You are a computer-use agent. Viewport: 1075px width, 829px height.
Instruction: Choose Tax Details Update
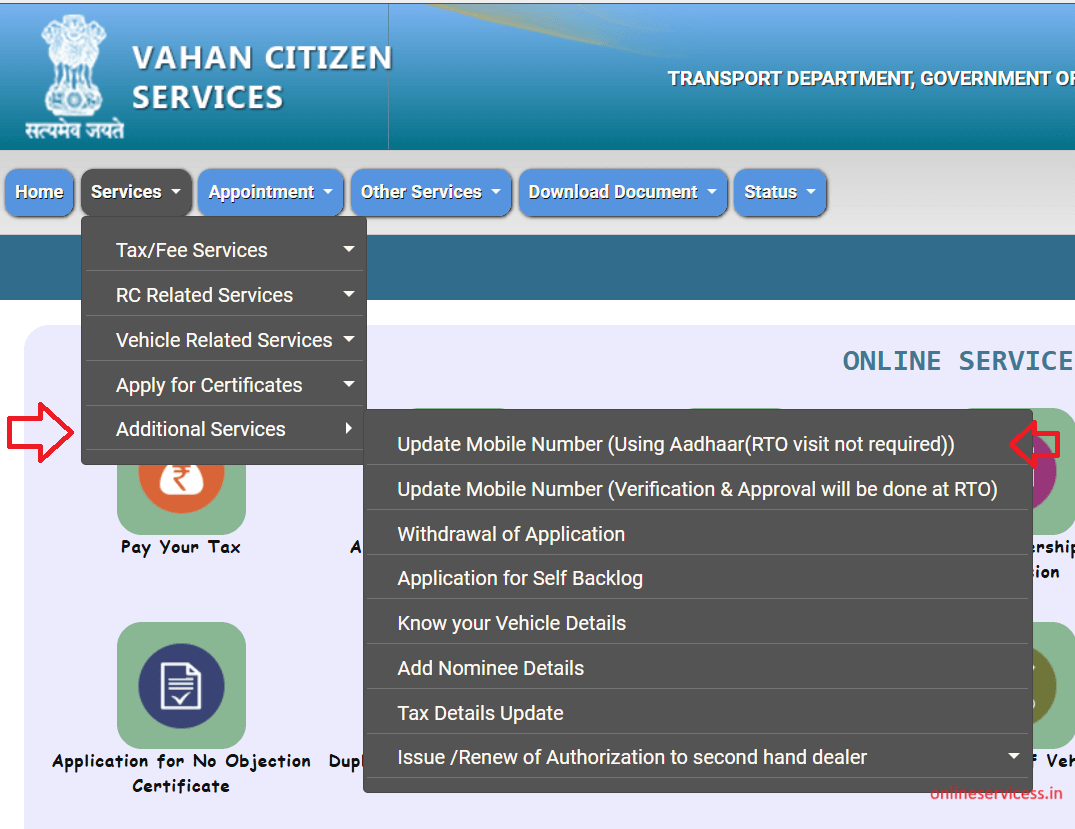[x=698, y=713]
